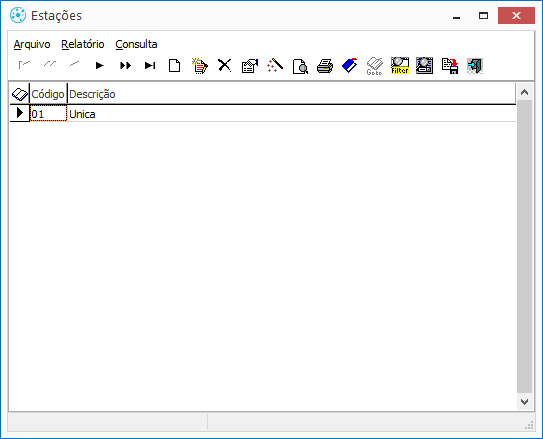543x439 pixels.
Task: Jump to the last record button
Action: [150, 65]
